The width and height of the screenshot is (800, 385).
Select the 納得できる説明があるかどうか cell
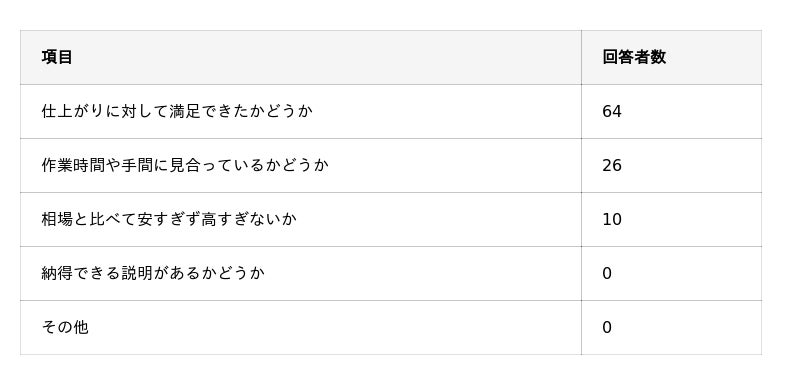(x=301, y=273)
